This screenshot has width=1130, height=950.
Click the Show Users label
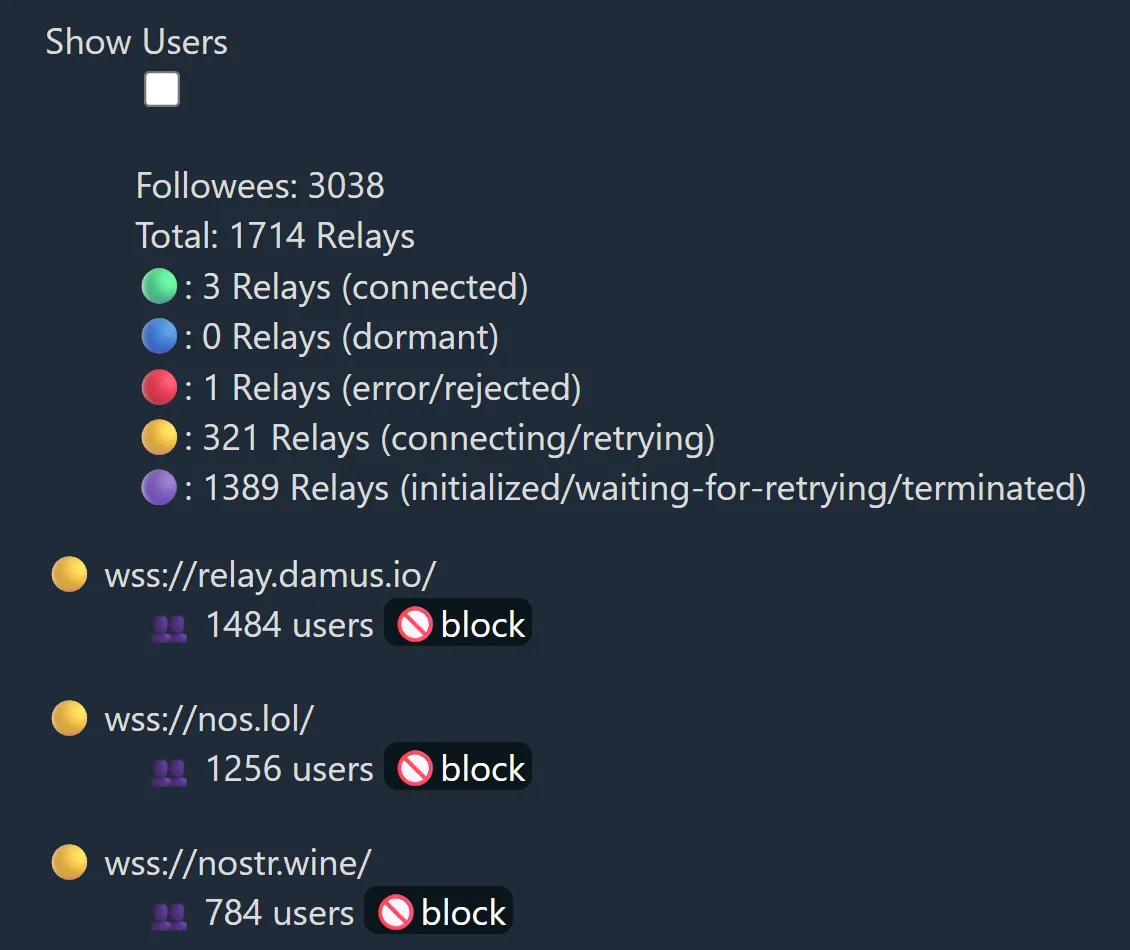click(136, 42)
